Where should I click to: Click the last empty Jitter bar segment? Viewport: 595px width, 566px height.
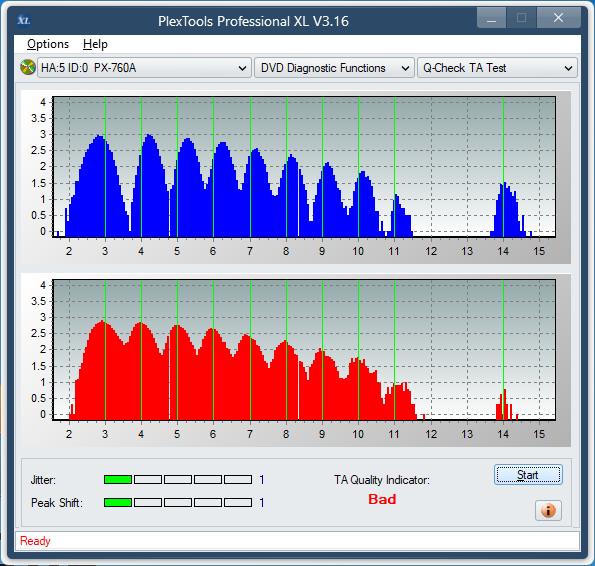pos(238,480)
